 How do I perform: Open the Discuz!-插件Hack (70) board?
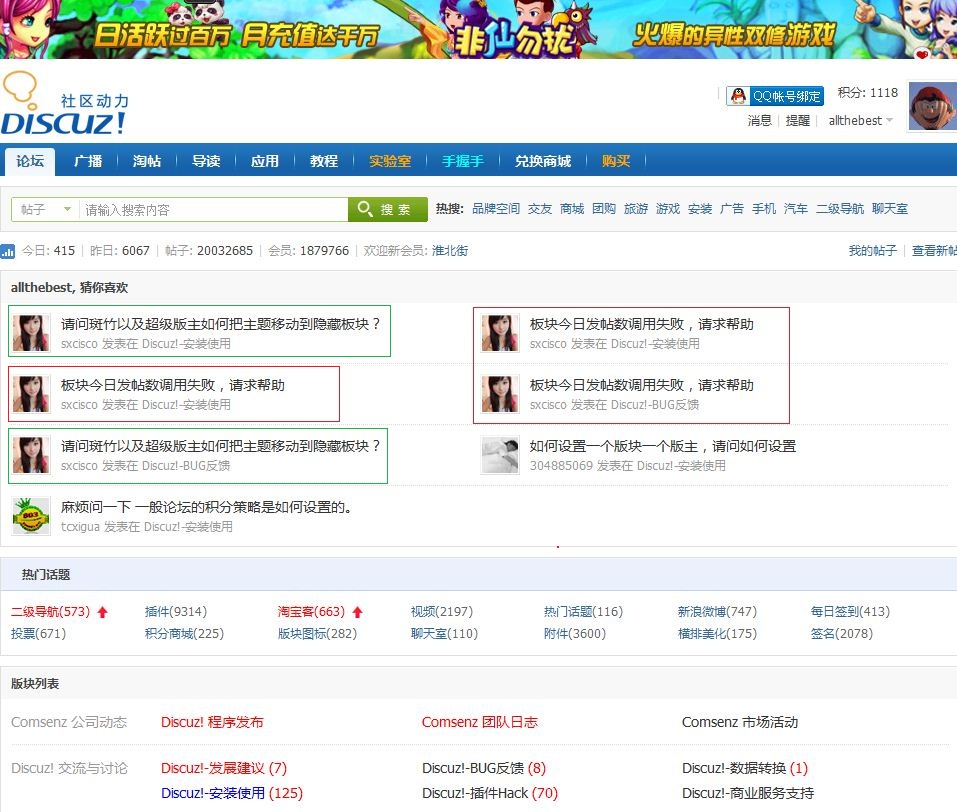click(x=490, y=793)
